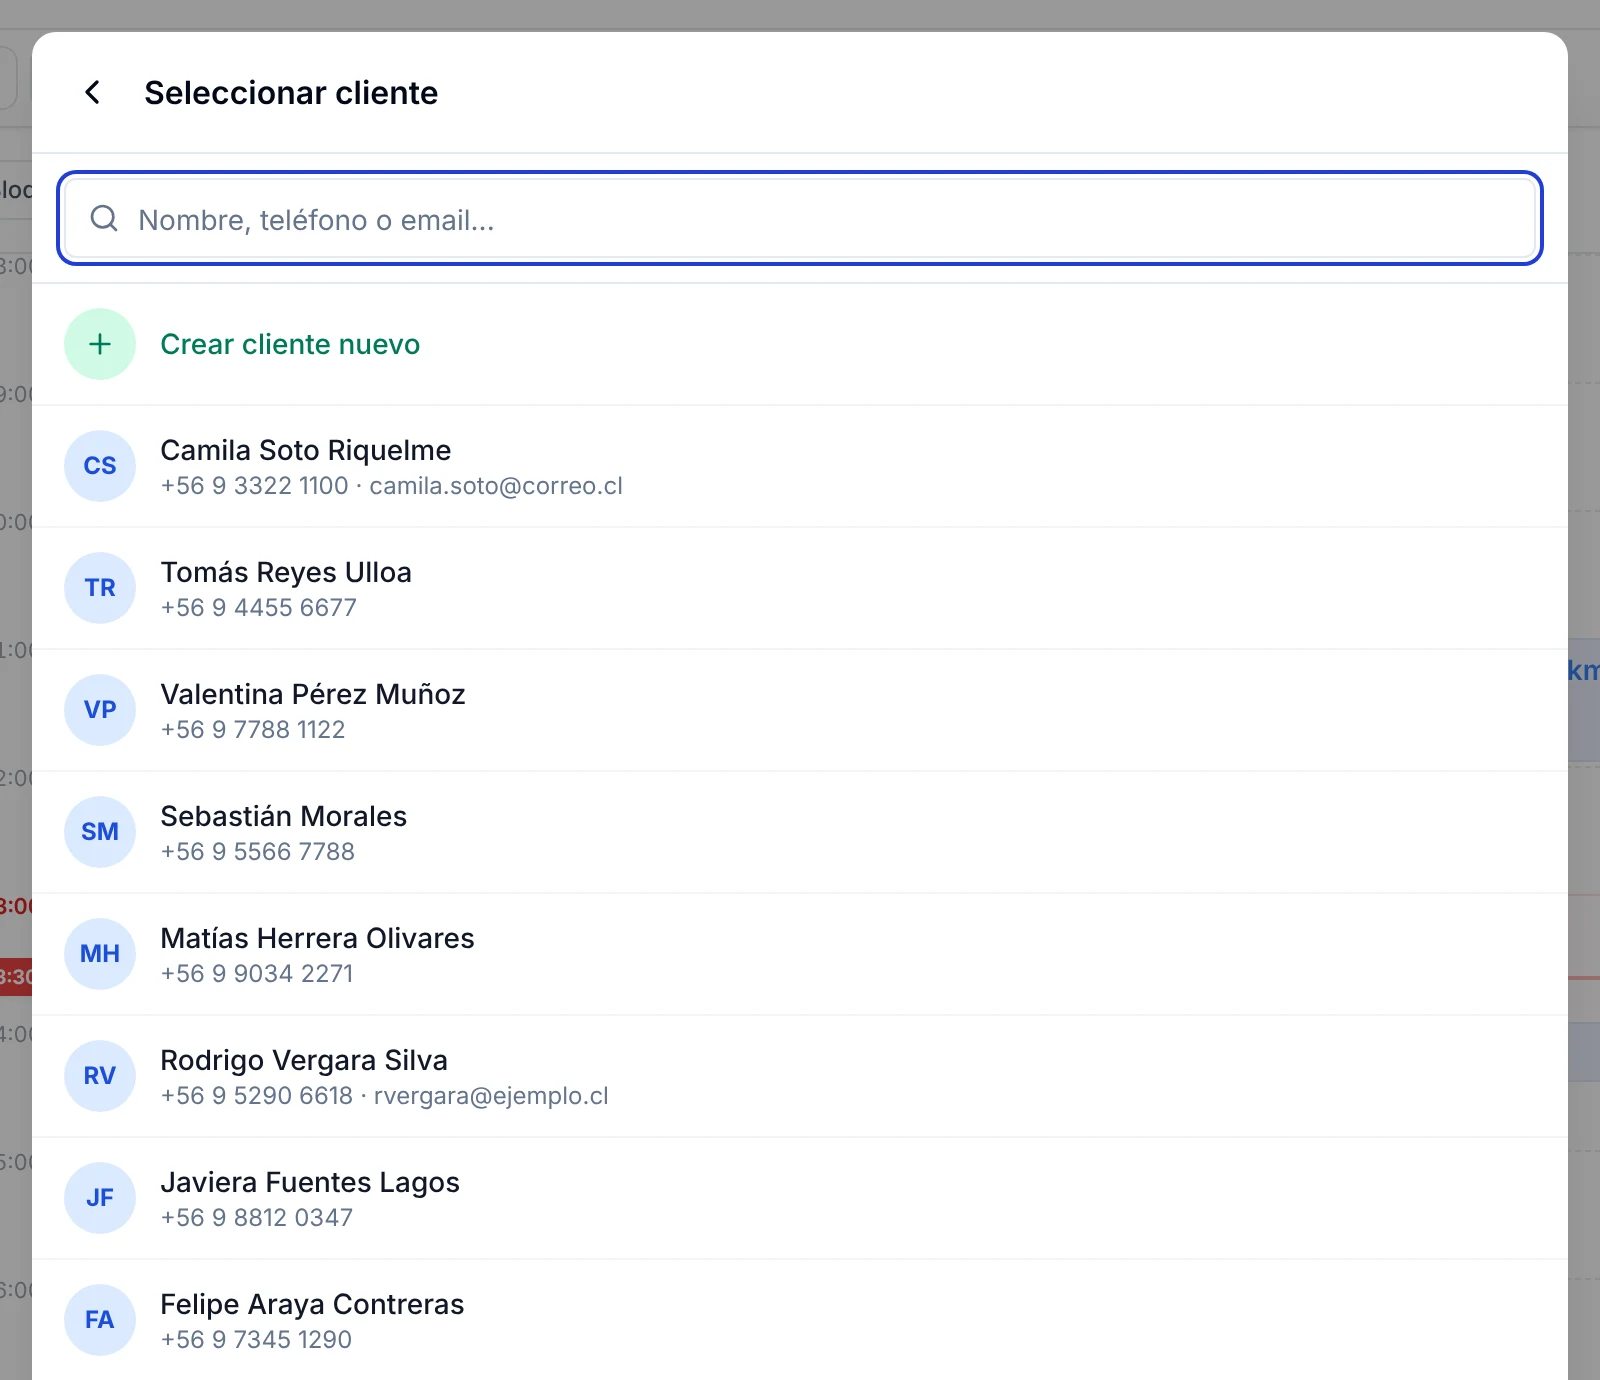This screenshot has width=1600, height=1380.
Task: Click phone number +56 9 7345 1290
Action: (x=256, y=1340)
